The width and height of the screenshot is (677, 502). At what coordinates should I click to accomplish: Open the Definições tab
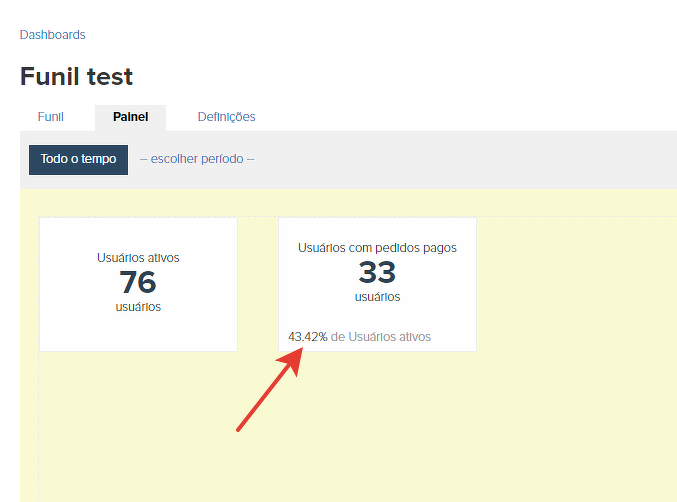pyautogui.click(x=226, y=117)
